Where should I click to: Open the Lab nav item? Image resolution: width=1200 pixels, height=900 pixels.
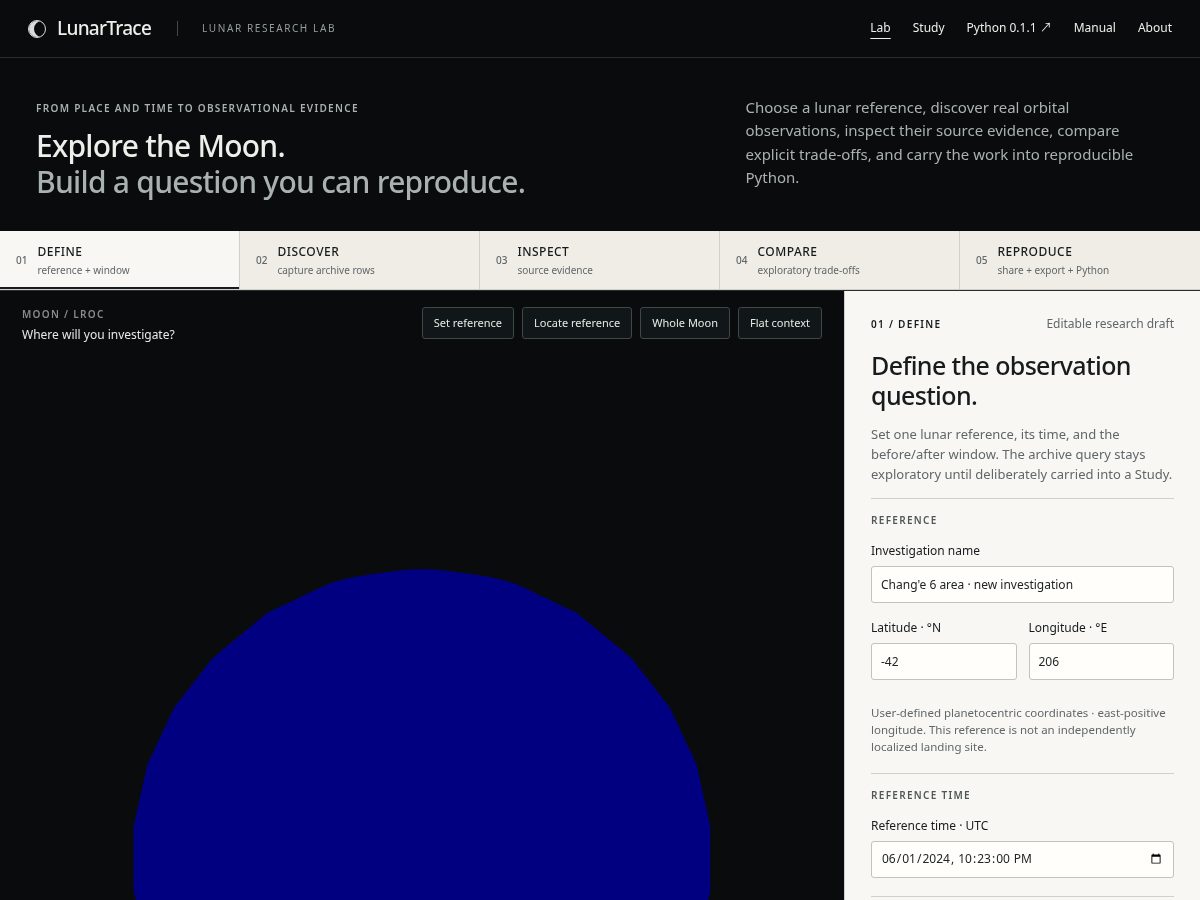880,28
